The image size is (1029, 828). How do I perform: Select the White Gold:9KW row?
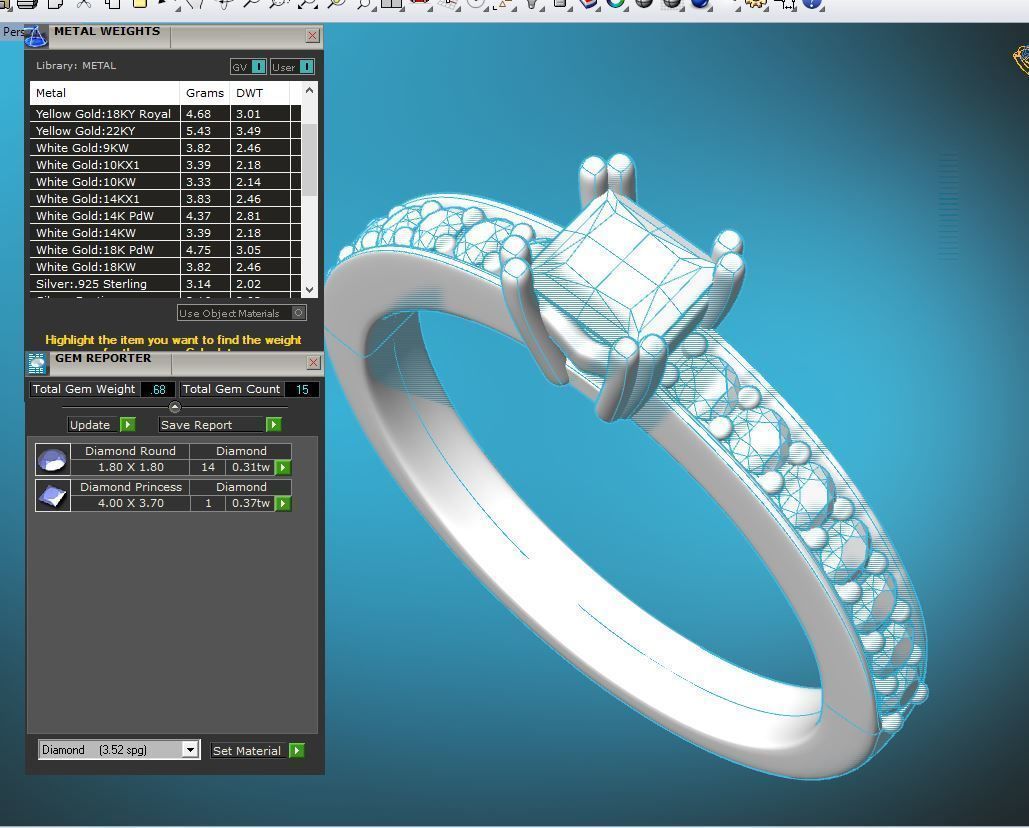(x=165, y=148)
